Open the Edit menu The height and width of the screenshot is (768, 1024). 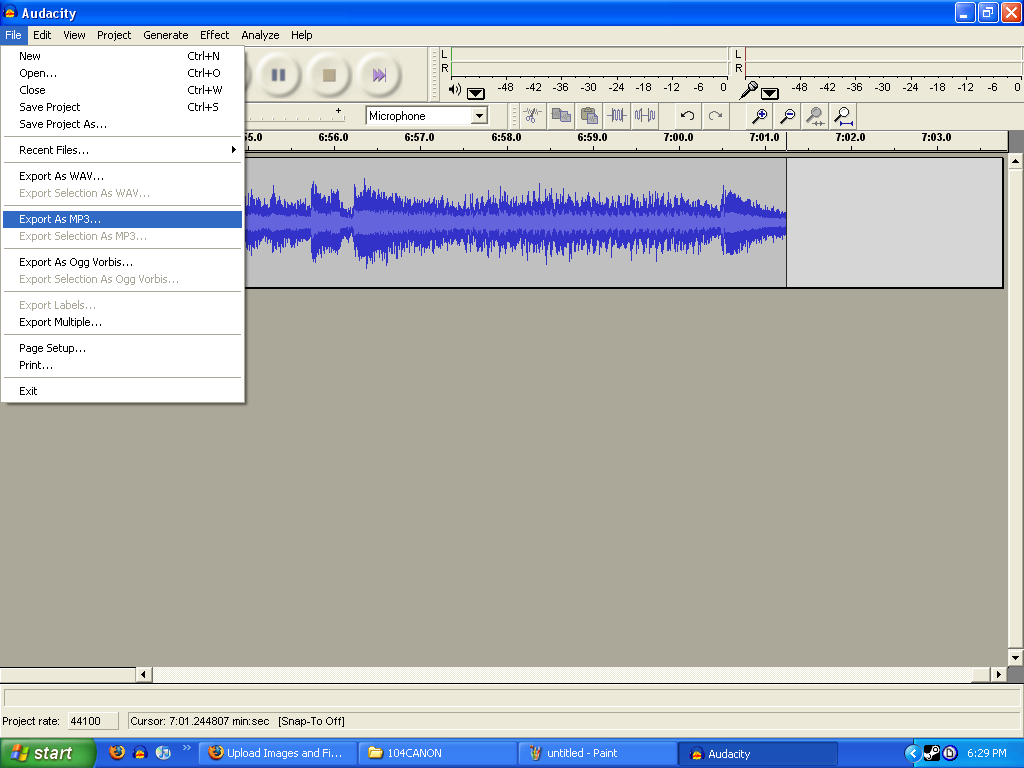tap(42, 35)
